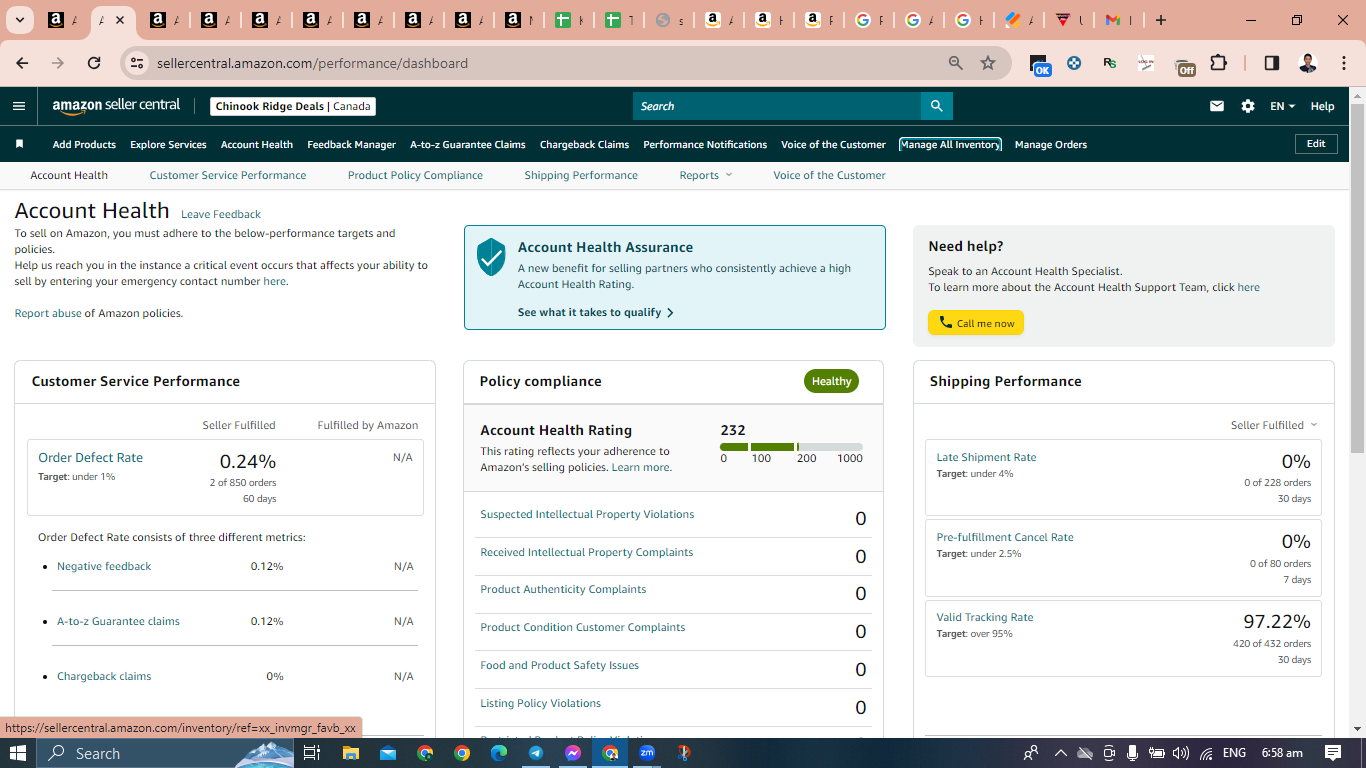Open the Chrome side panel icon
1366x768 pixels.
click(x=1272, y=63)
